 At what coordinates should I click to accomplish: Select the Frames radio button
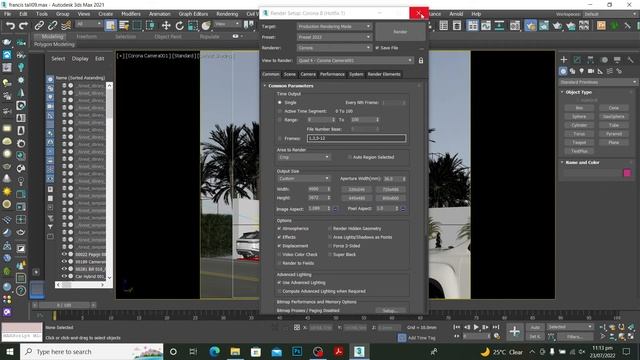[x=280, y=138]
